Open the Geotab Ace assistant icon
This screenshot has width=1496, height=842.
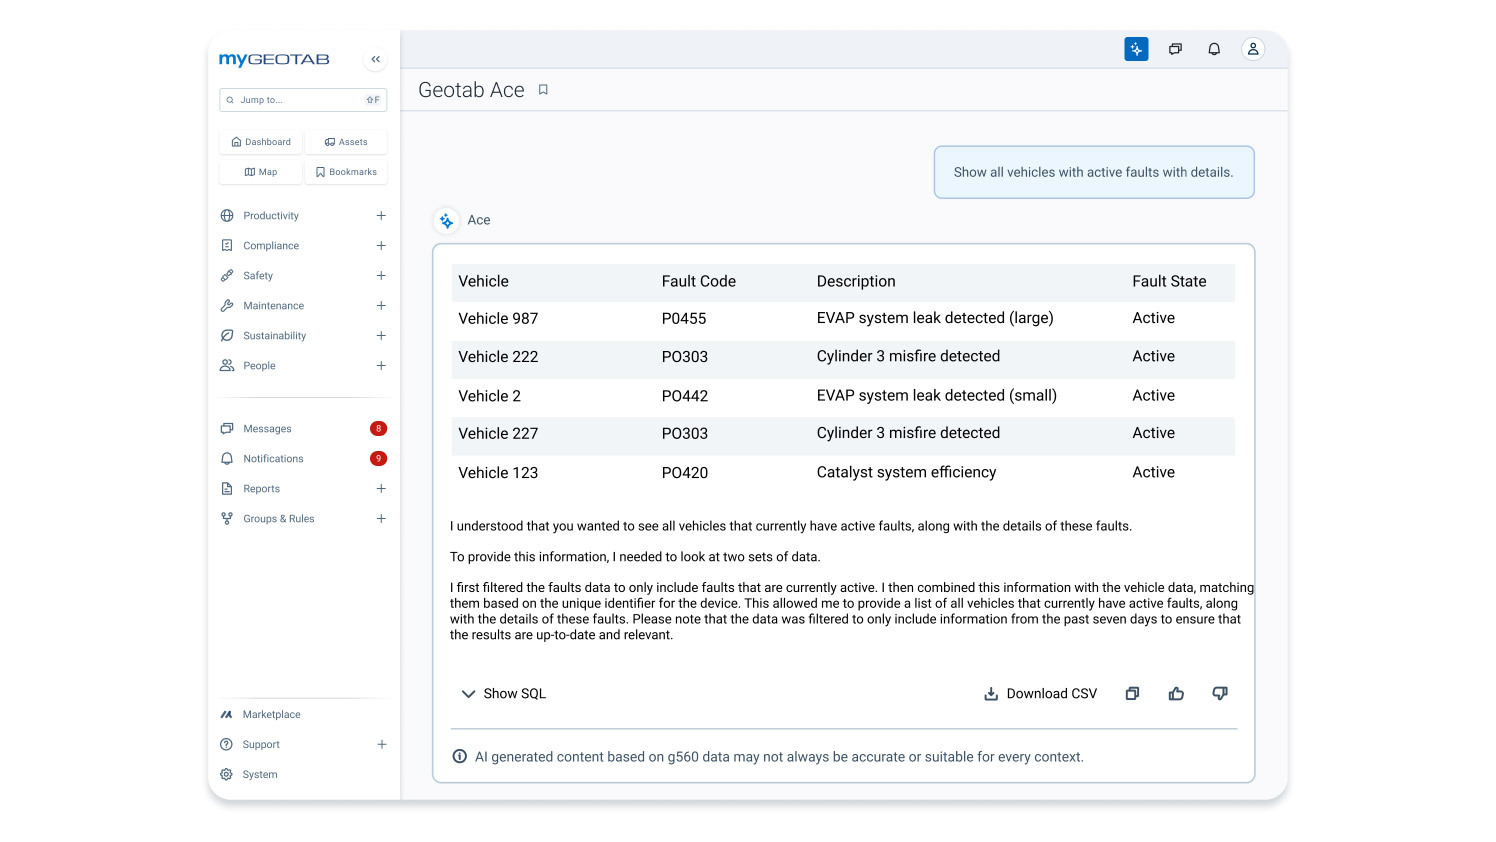pyautogui.click(x=1136, y=48)
